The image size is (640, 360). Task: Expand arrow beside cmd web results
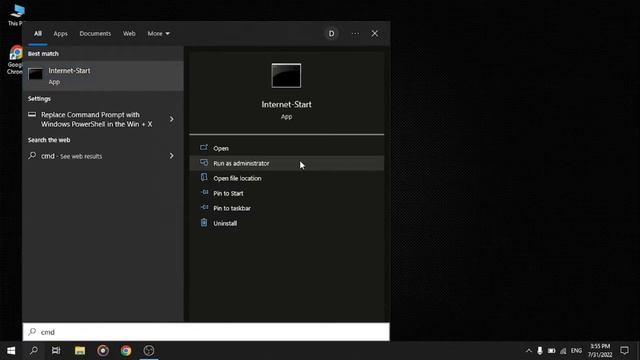(x=171, y=156)
